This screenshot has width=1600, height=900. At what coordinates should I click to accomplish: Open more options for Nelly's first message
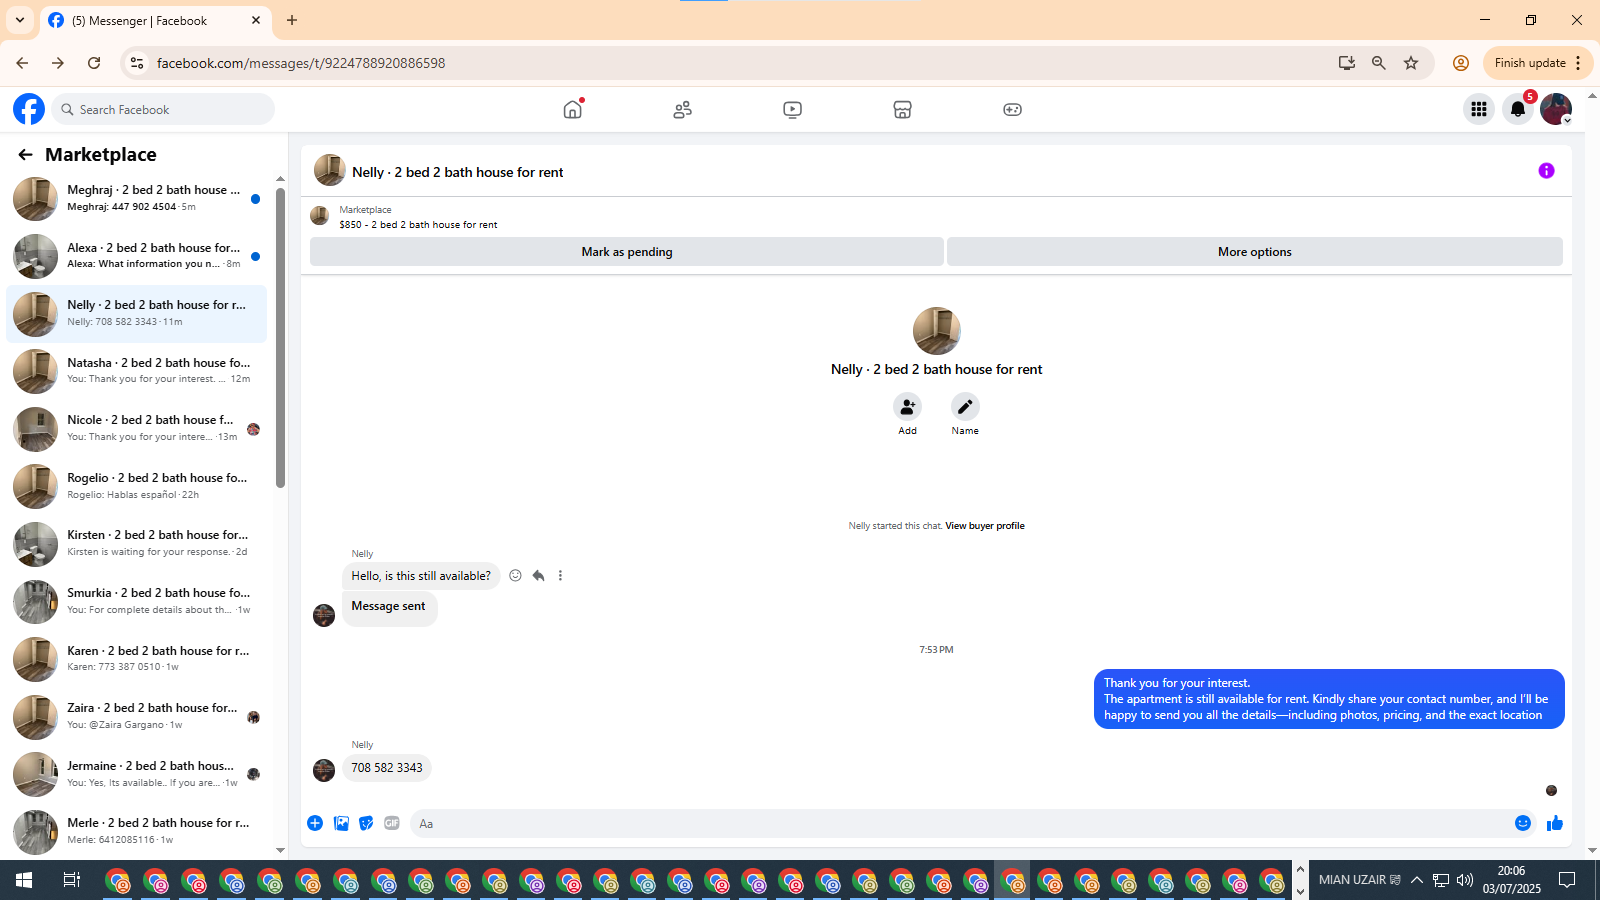[x=560, y=575]
